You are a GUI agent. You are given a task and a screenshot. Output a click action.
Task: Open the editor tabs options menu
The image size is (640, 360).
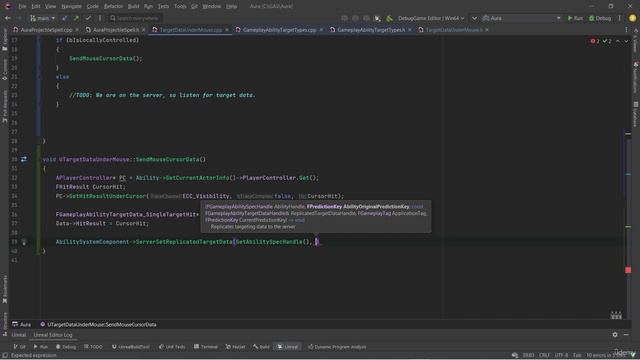[627, 30]
